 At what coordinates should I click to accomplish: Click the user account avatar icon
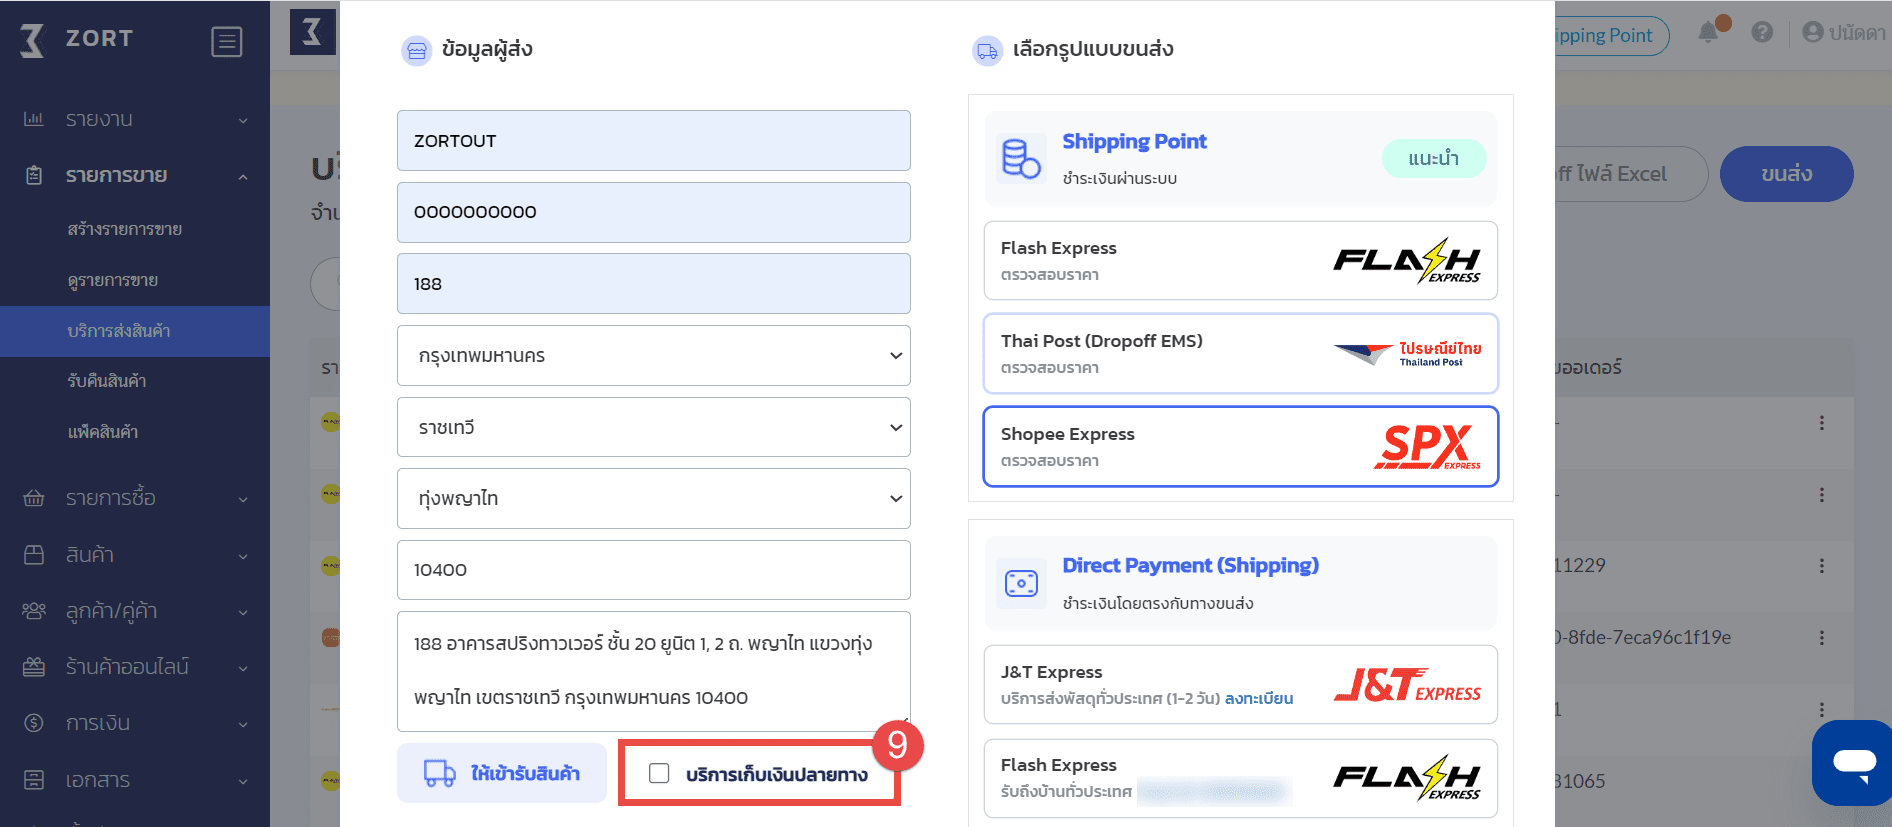coord(1813,32)
